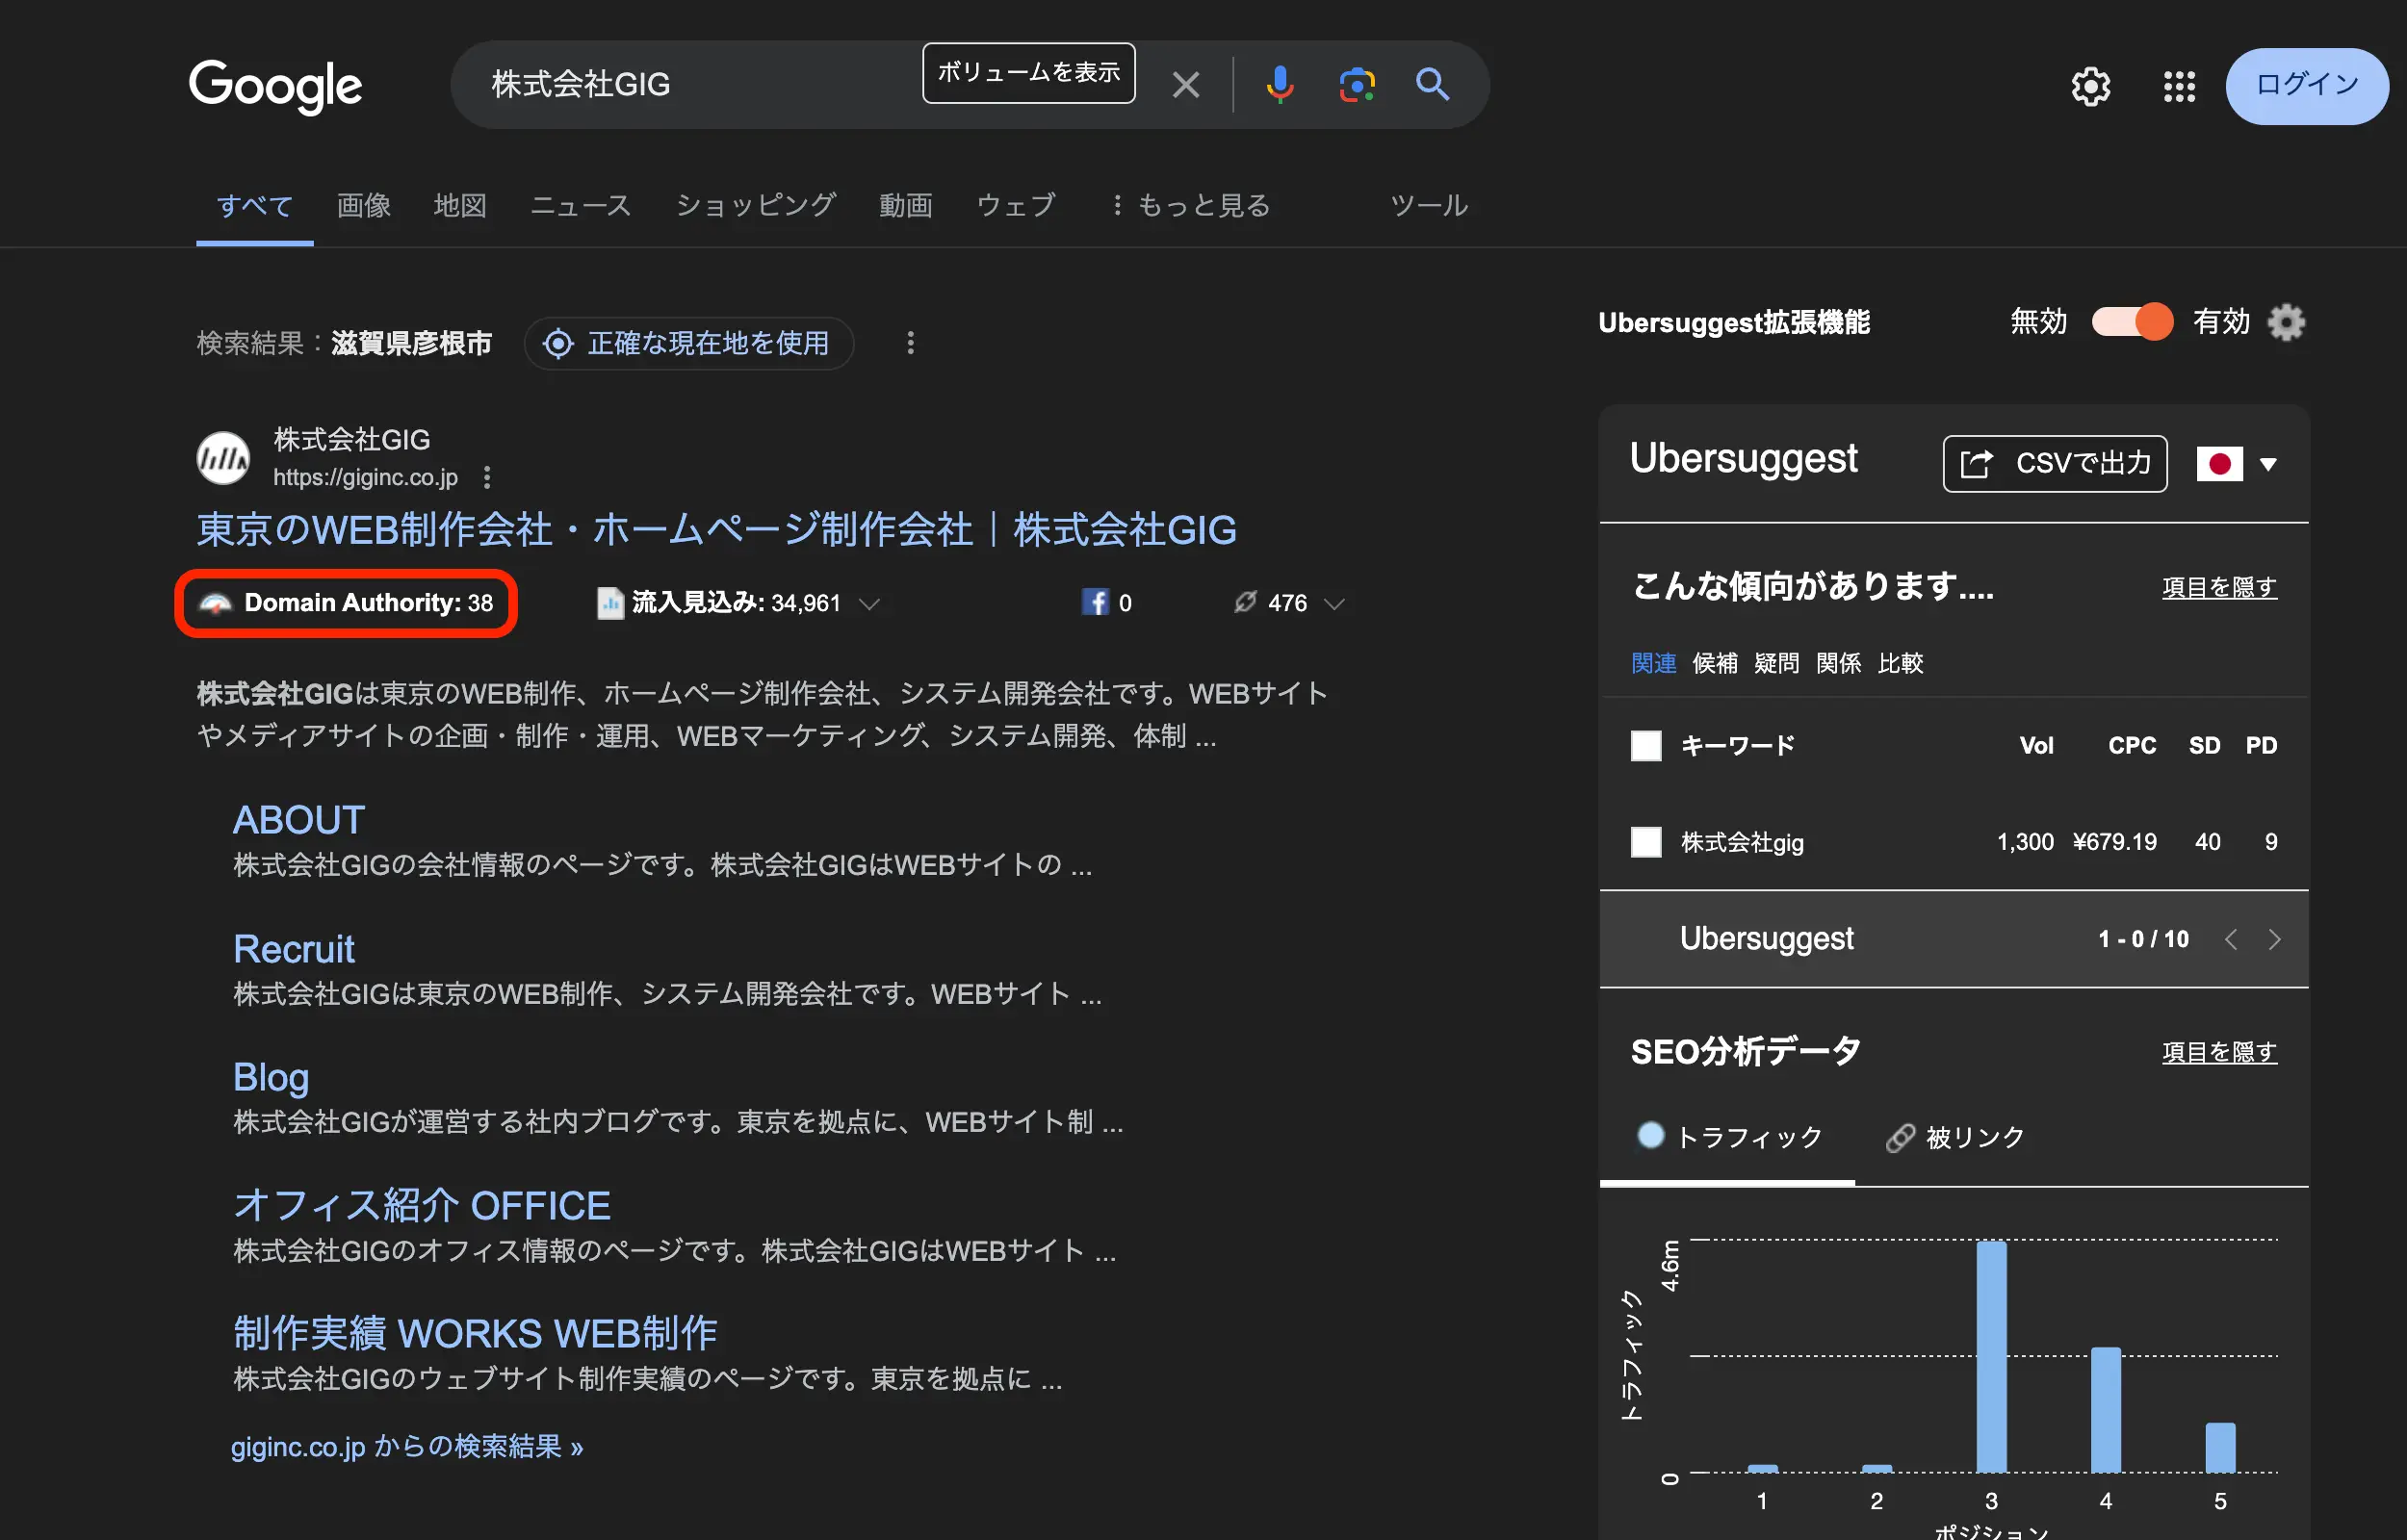
Task: Open Google Lens image search icon
Action: click(1356, 85)
